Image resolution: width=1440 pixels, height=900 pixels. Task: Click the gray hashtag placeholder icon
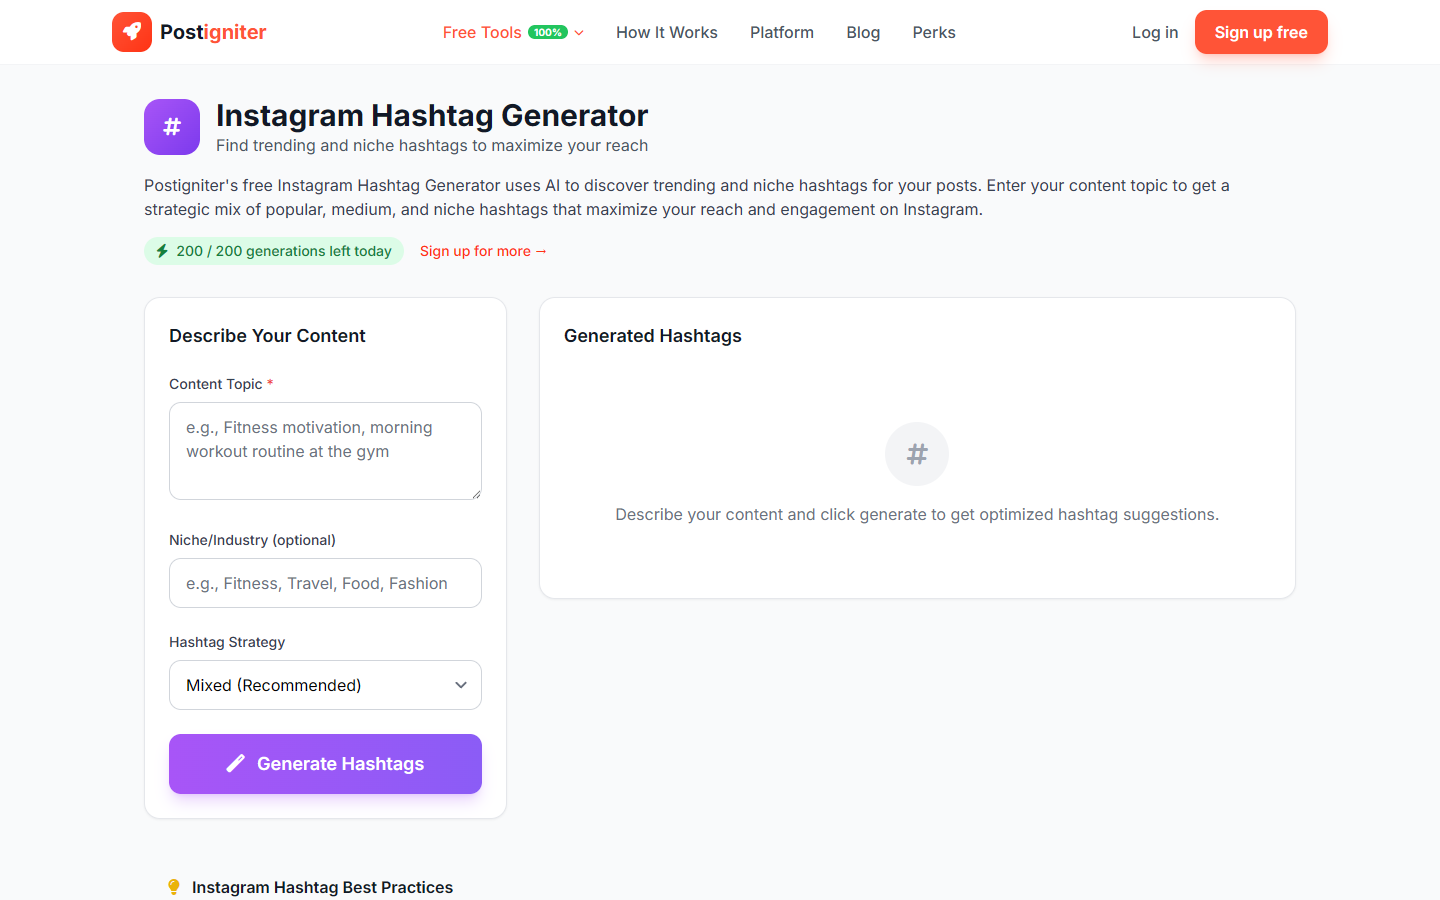916,453
